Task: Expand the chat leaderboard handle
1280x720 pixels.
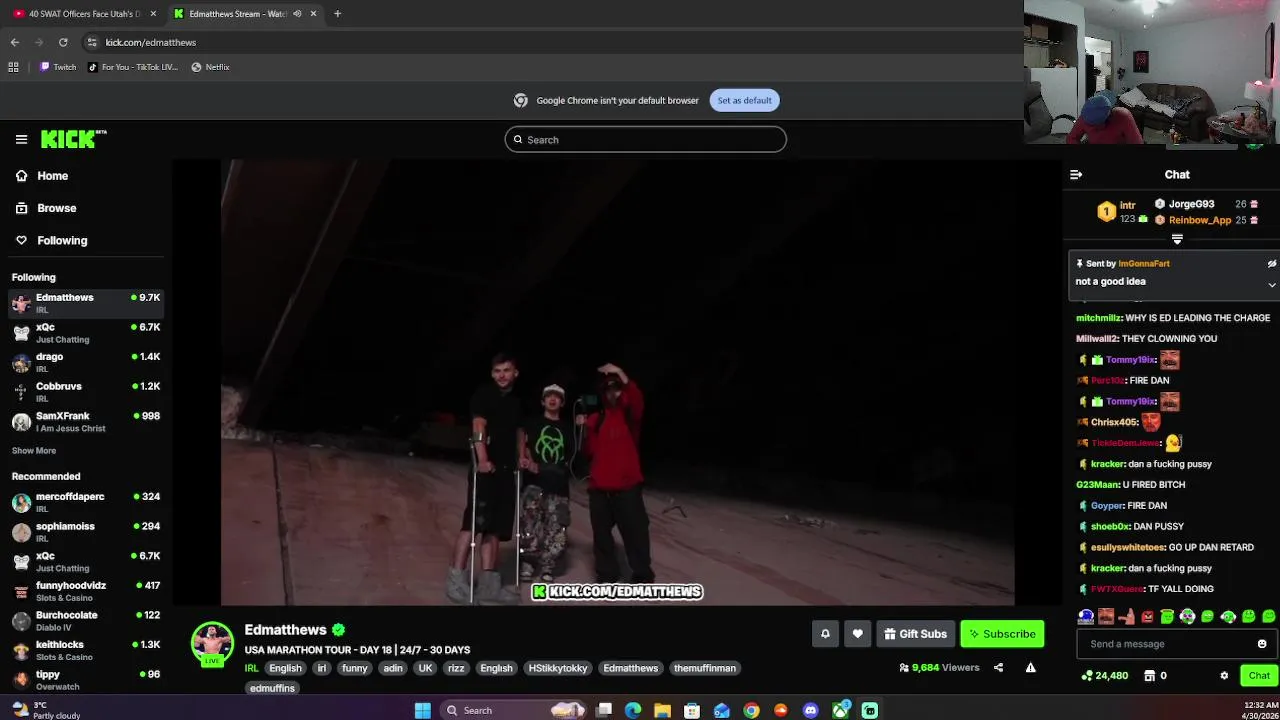Action: pos(1177,239)
